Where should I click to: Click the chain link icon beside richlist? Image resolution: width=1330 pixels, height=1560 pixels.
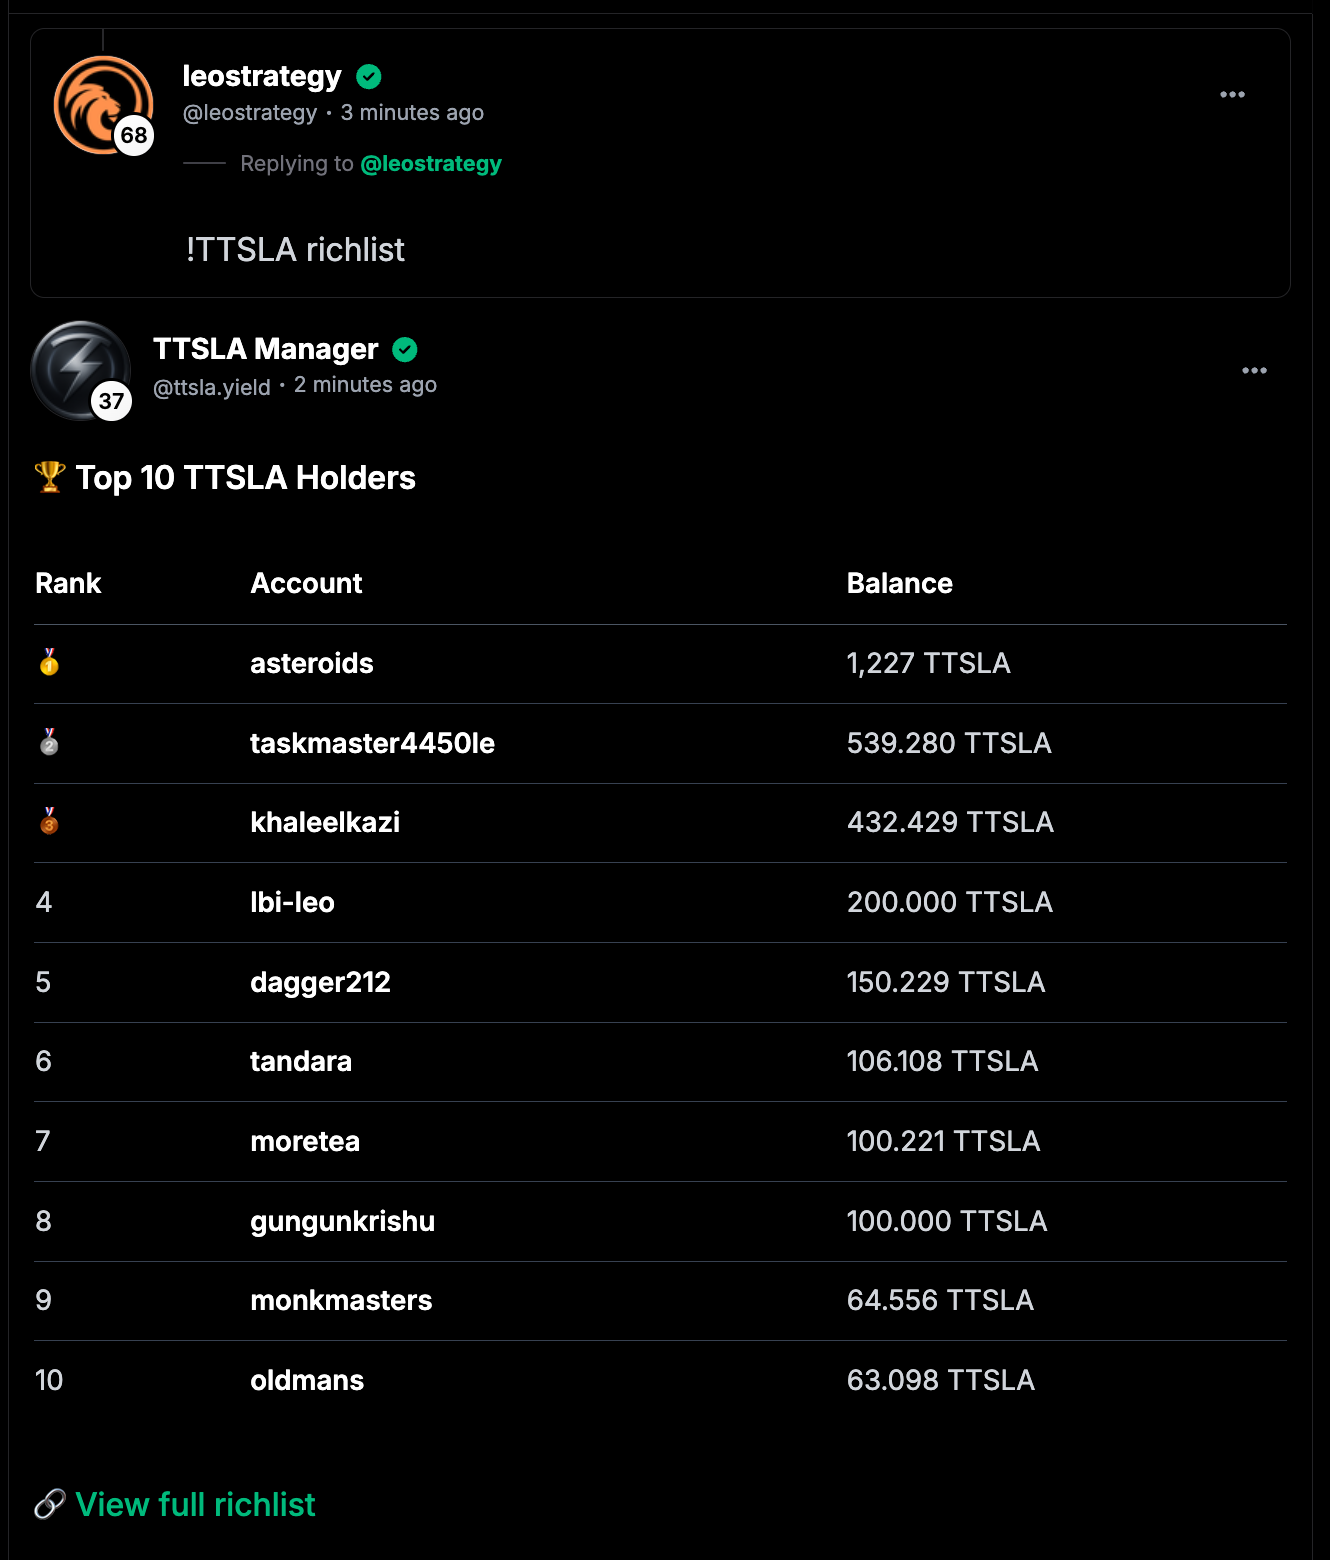[x=50, y=1504]
